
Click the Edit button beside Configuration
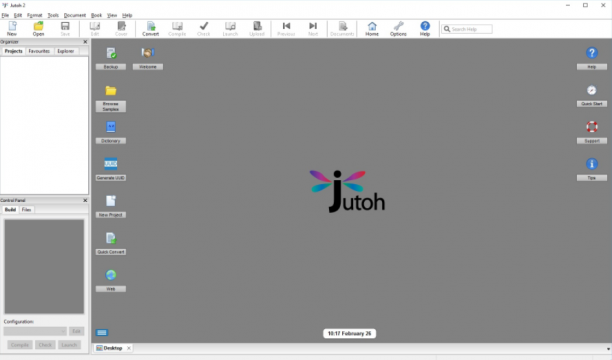pyautogui.click(x=76, y=331)
